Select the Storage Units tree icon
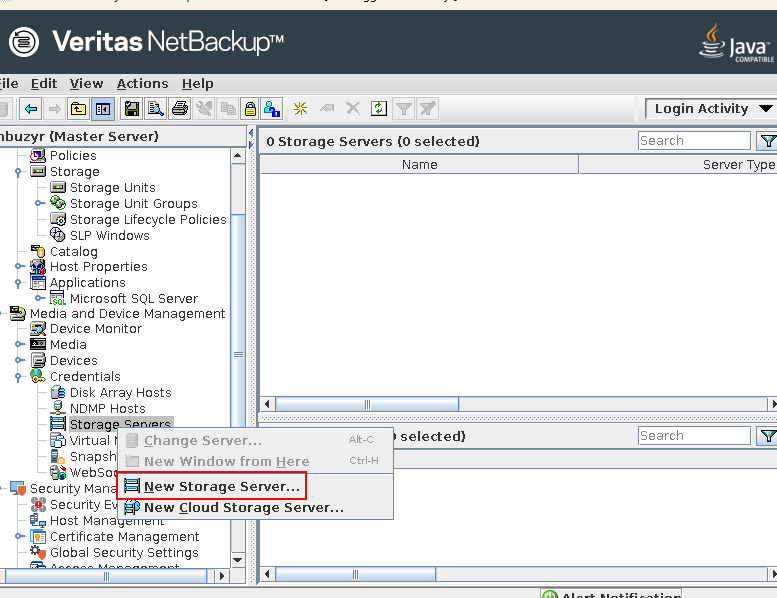This screenshot has height=598, width=777. (x=58, y=187)
